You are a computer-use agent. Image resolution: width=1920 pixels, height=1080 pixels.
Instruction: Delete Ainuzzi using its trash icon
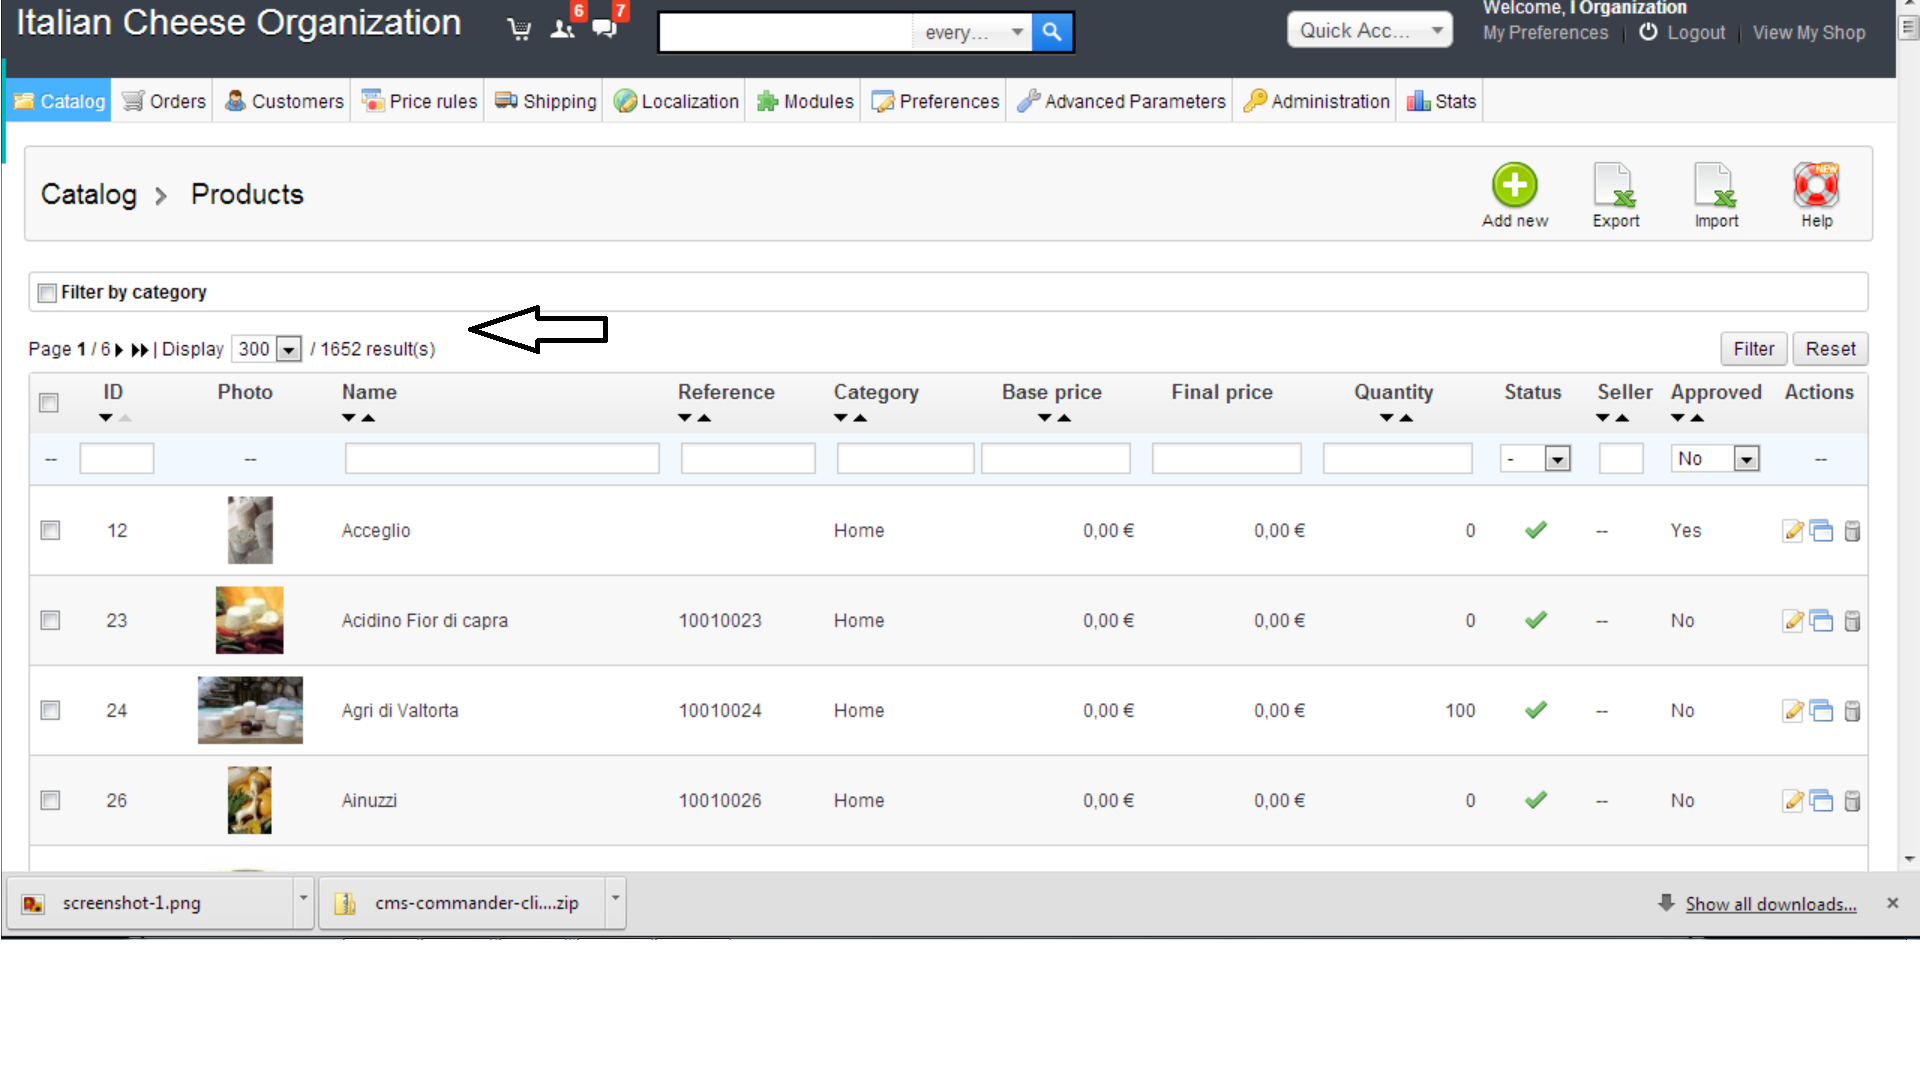tap(1852, 801)
